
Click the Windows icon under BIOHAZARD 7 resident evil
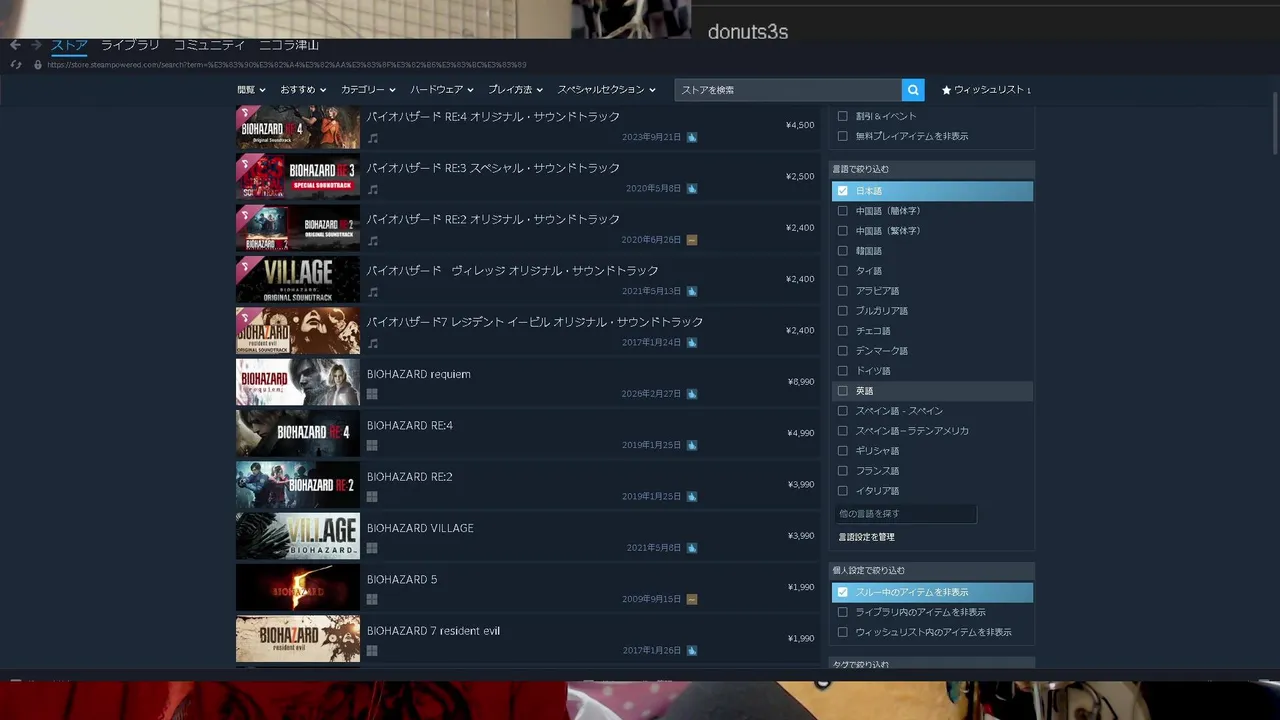372,651
